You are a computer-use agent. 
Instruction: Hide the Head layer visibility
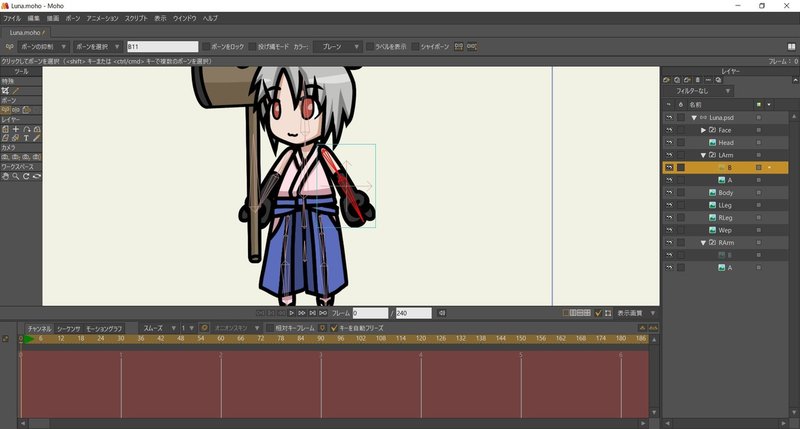point(669,142)
